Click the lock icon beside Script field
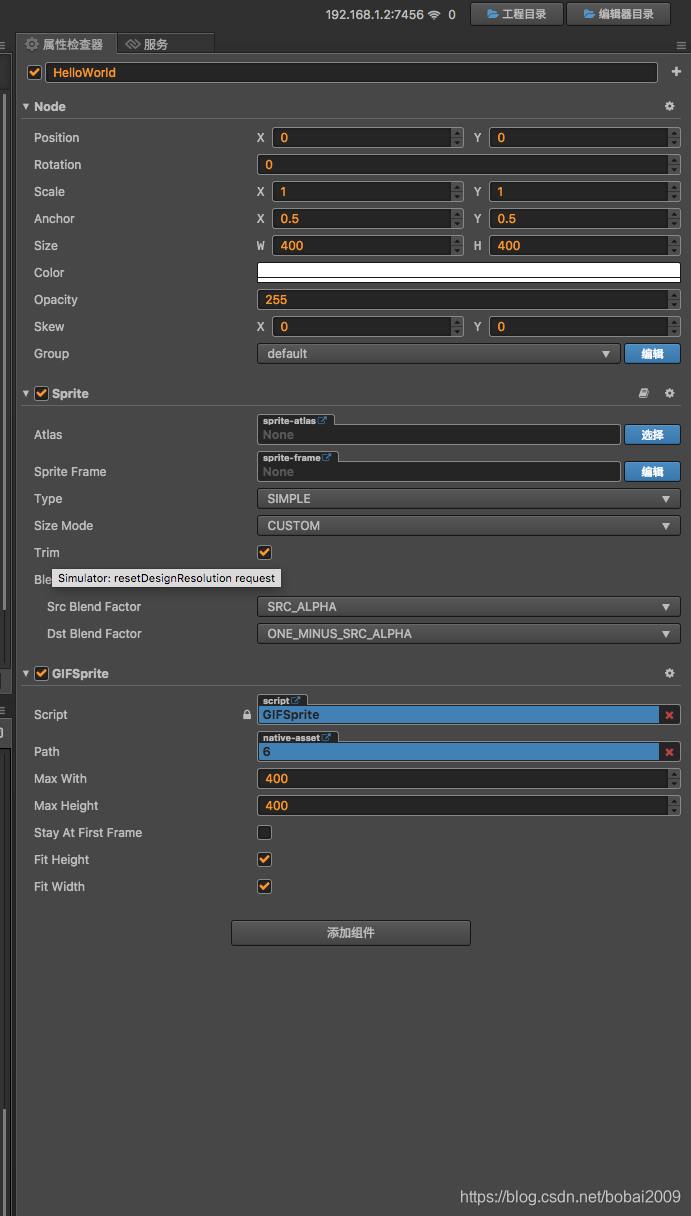 247,715
